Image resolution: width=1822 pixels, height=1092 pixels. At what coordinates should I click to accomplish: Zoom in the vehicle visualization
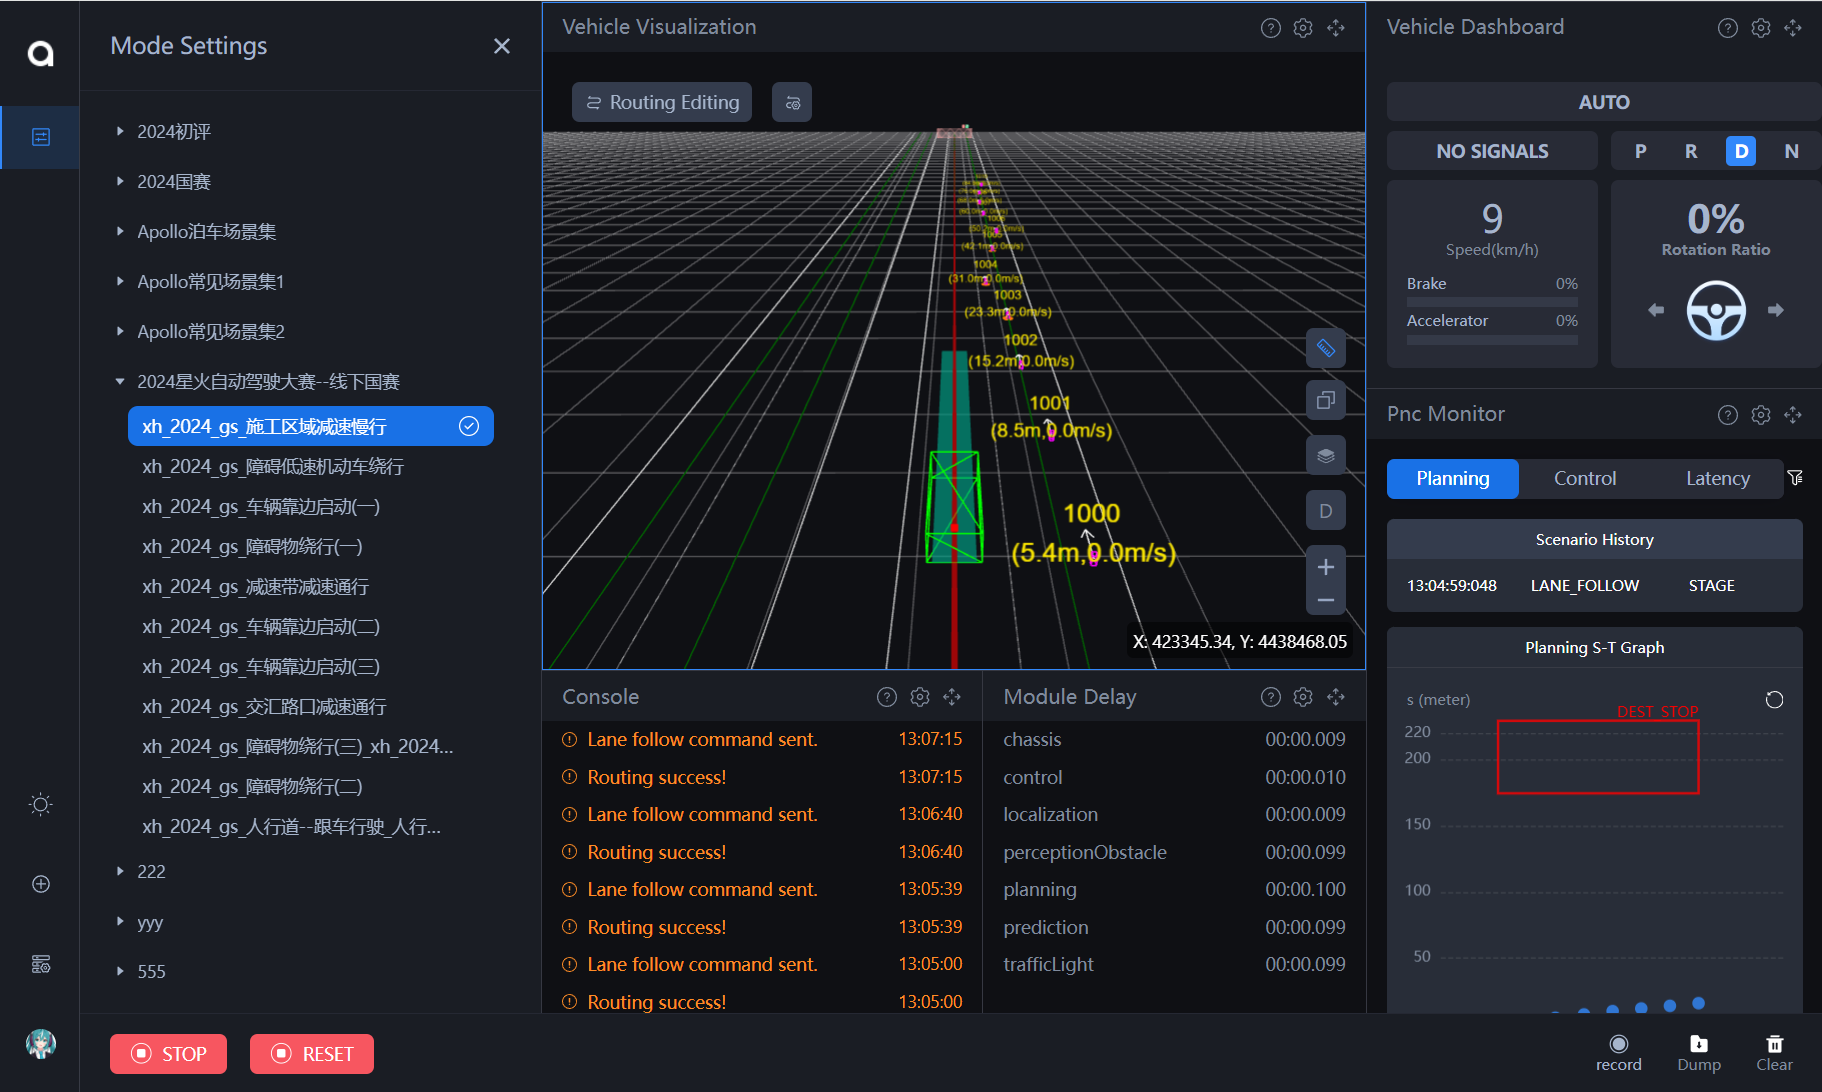point(1325,567)
